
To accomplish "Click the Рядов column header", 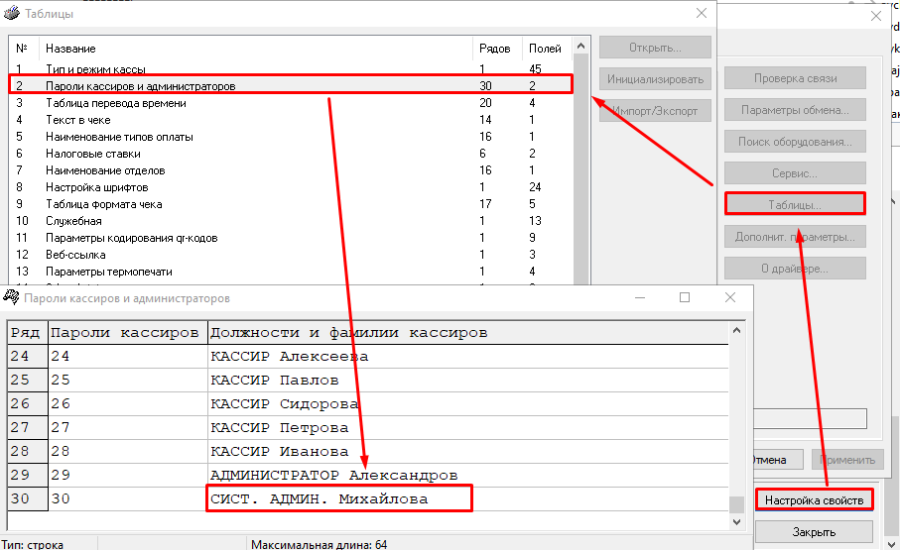I will point(496,48).
